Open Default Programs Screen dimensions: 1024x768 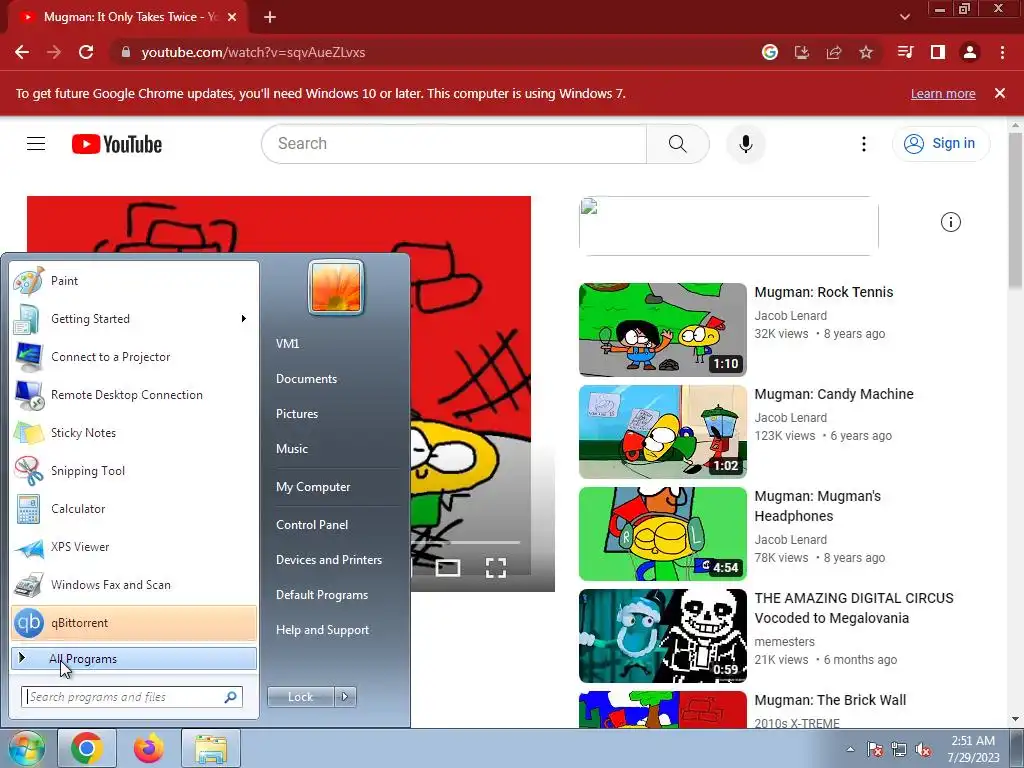point(321,595)
